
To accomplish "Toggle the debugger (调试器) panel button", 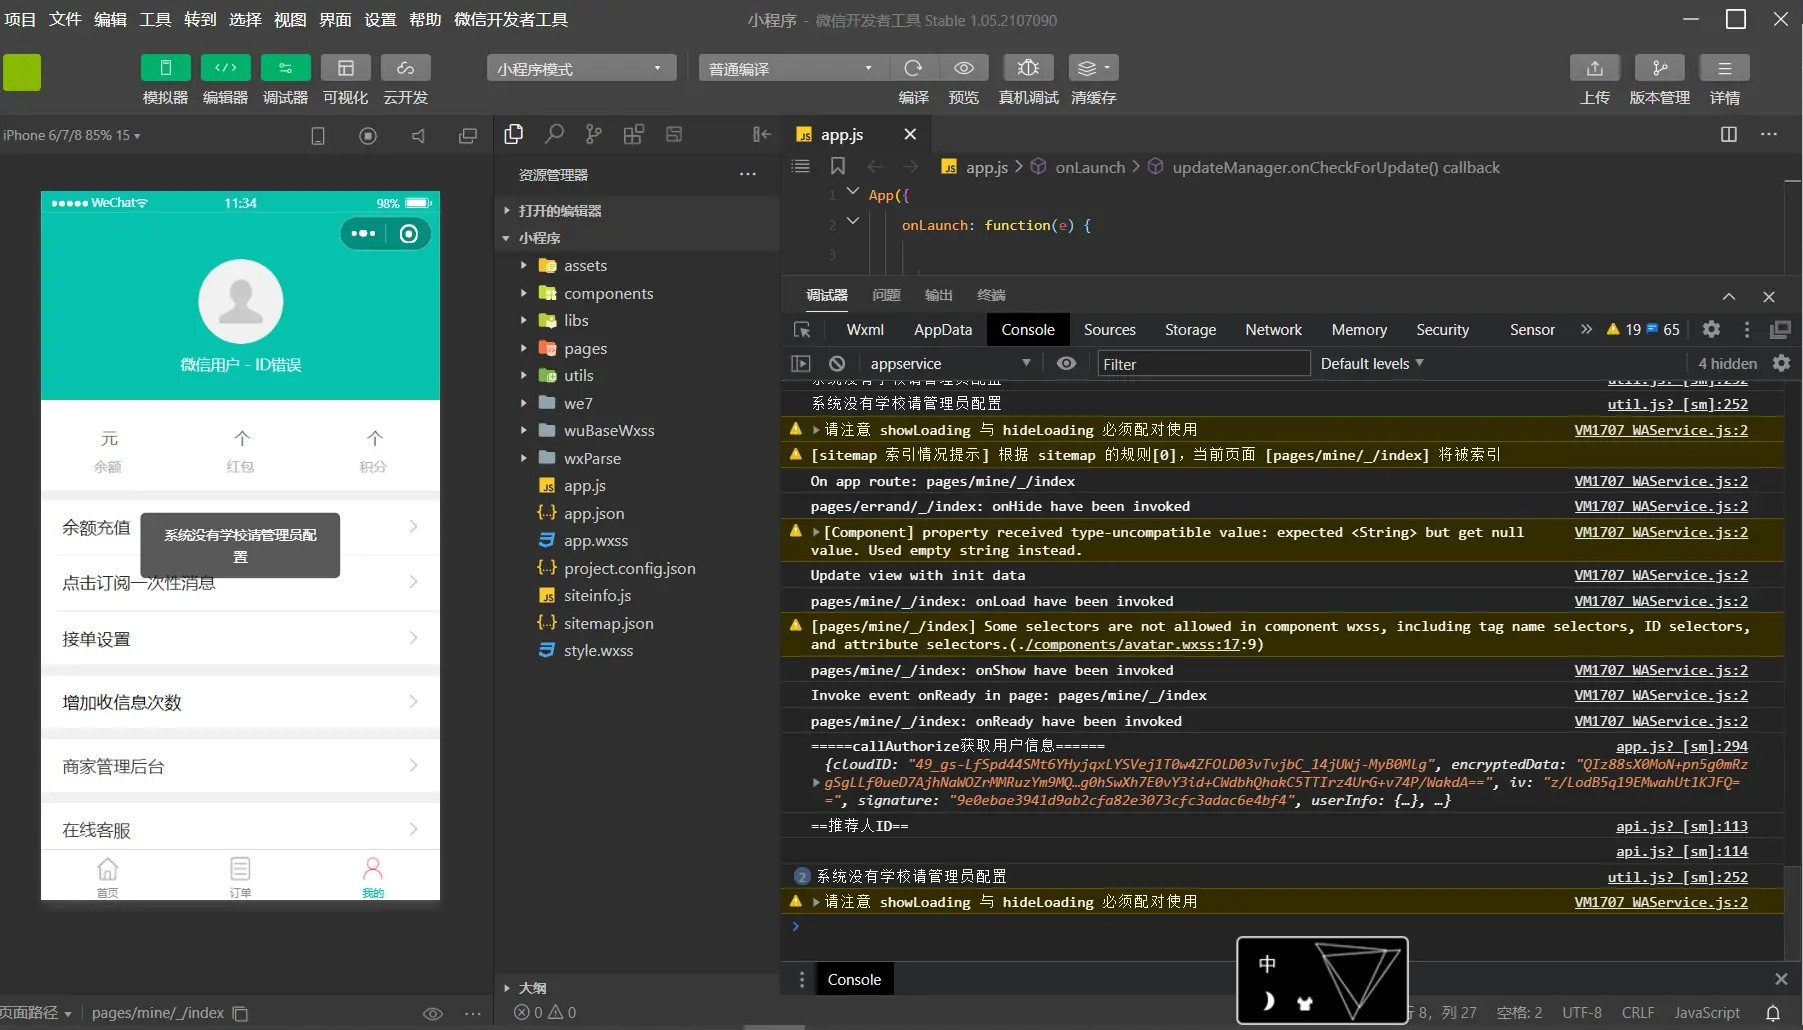I will coord(285,68).
